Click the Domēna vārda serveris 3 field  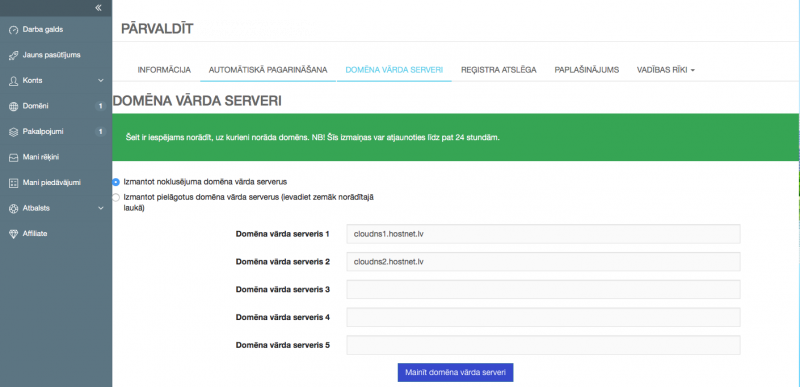point(543,290)
